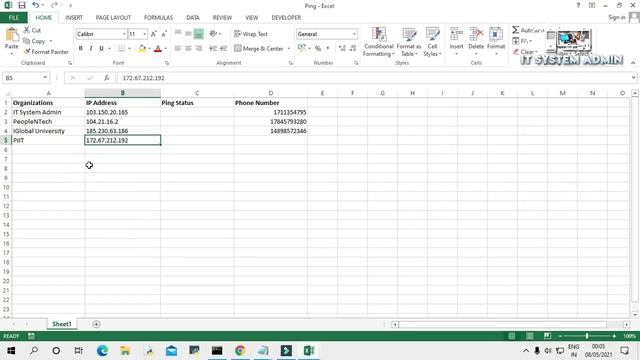Open the Windows Start menu
The image size is (640, 360).
click(11, 351)
